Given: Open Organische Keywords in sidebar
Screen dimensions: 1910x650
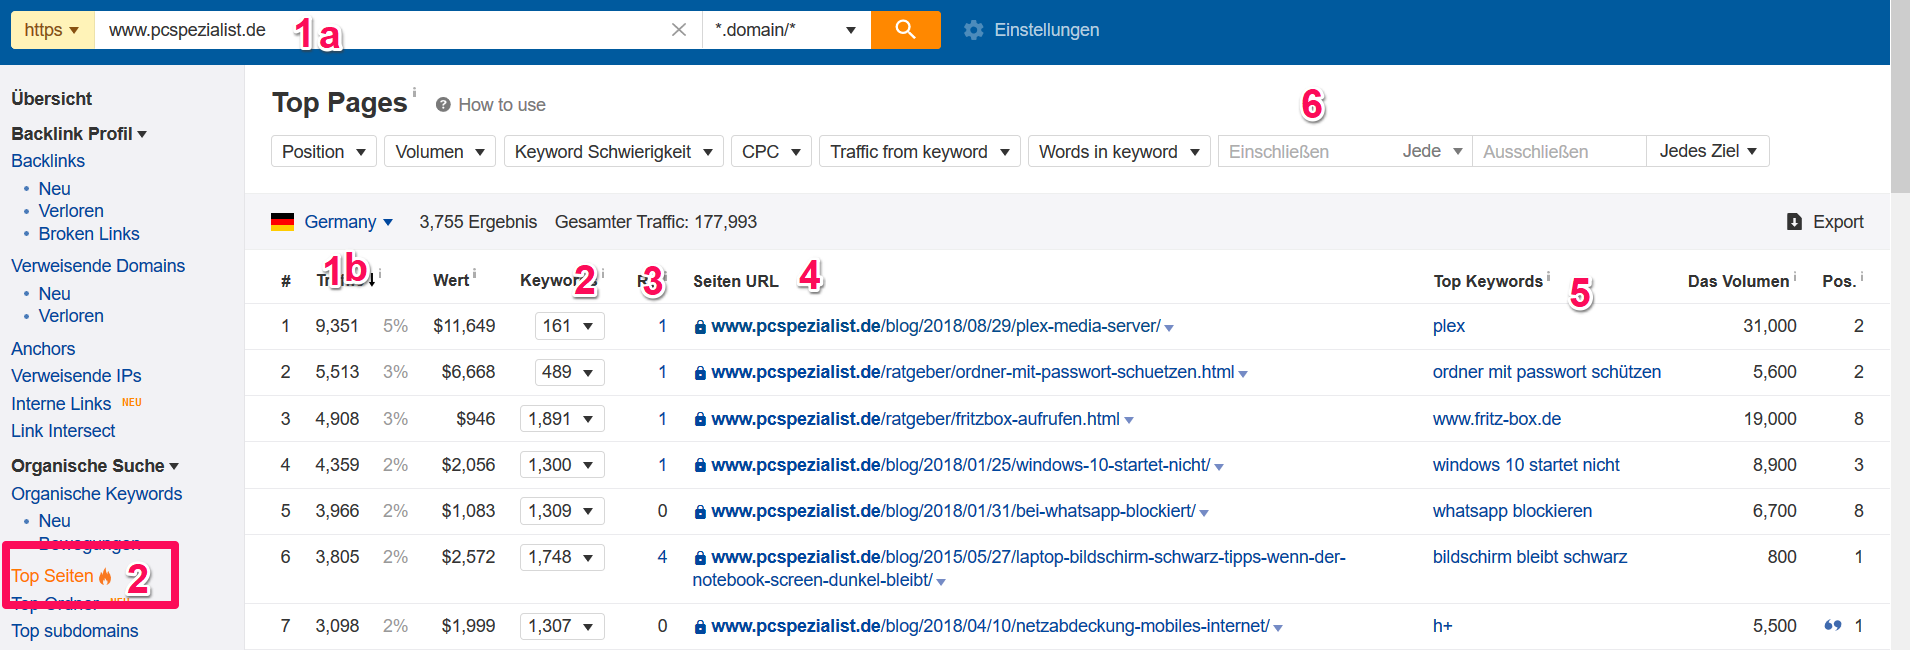Looking at the screenshot, I should 97,494.
